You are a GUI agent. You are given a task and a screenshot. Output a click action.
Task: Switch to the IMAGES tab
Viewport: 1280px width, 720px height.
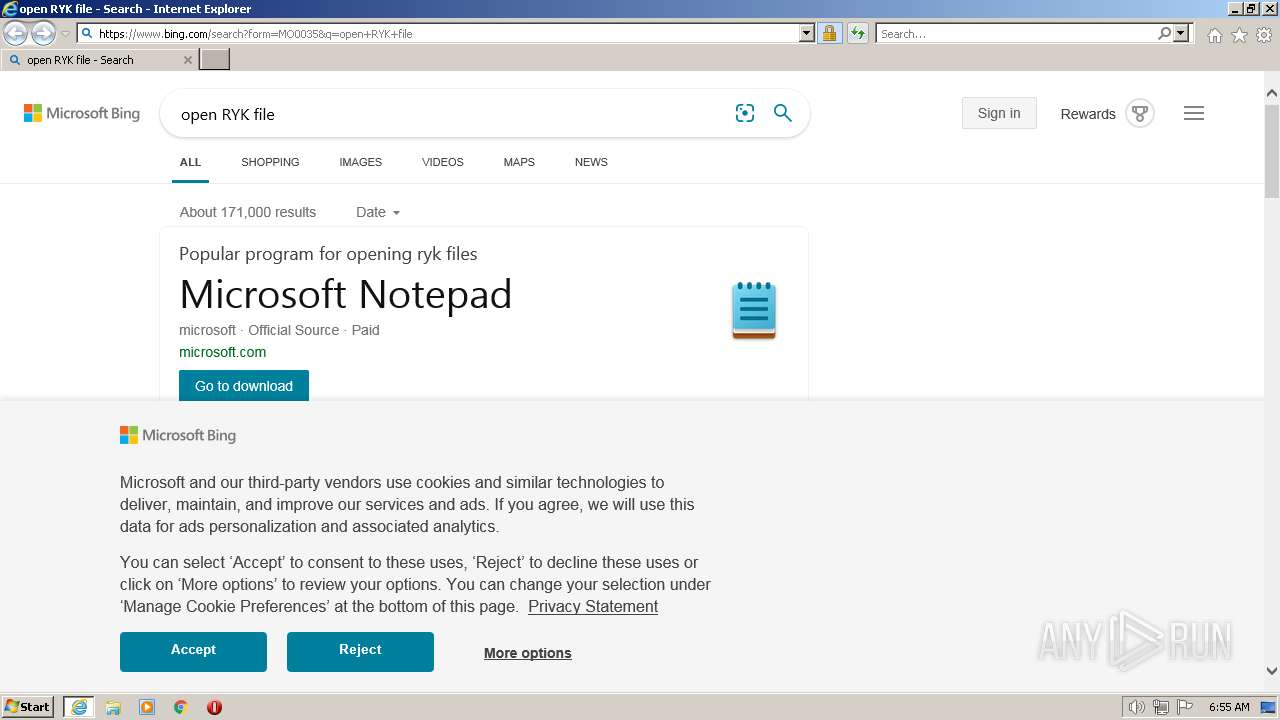tap(360, 162)
